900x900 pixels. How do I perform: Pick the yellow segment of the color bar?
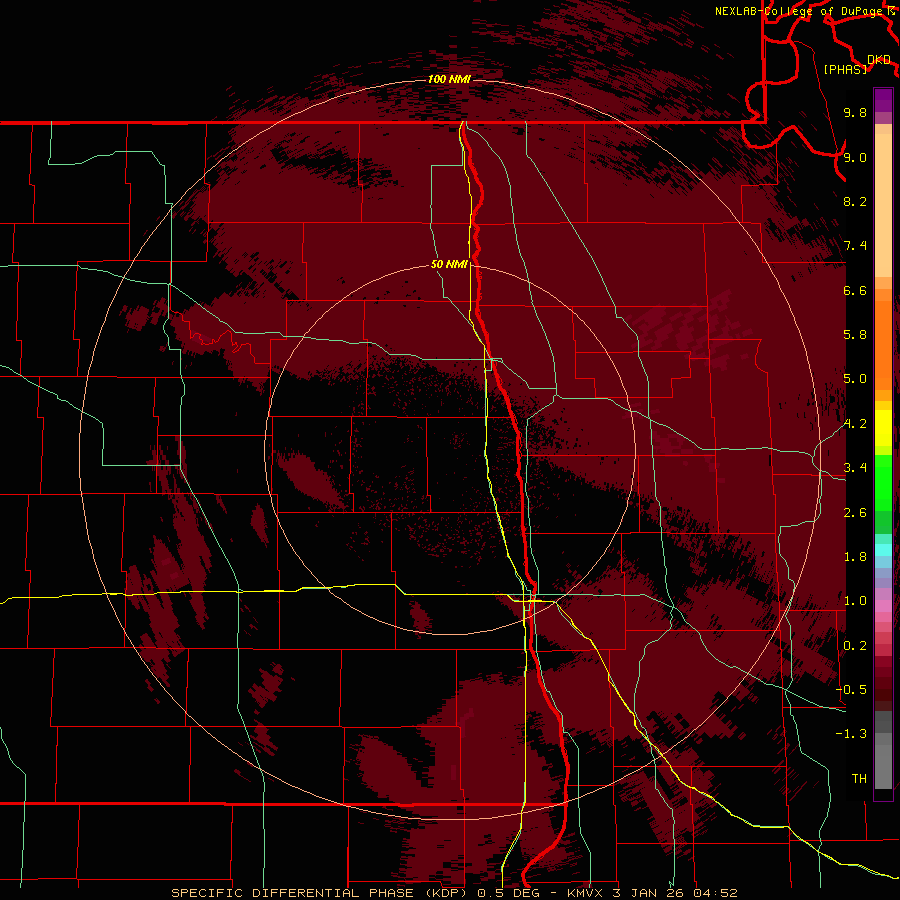tap(883, 428)
